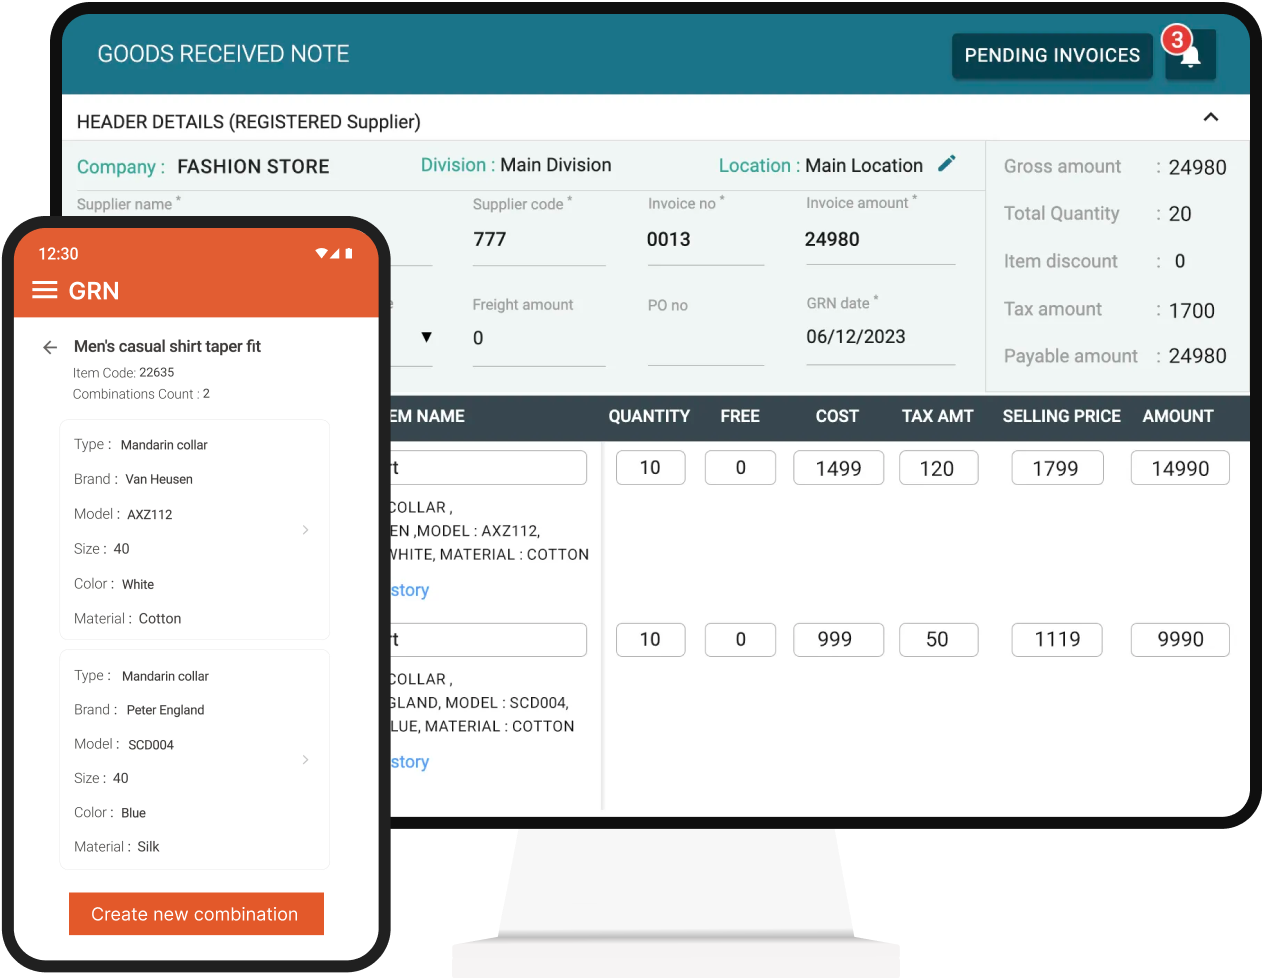
Task: Collapse the Header Details section chevron
Action: click(x=1211, y=117)
